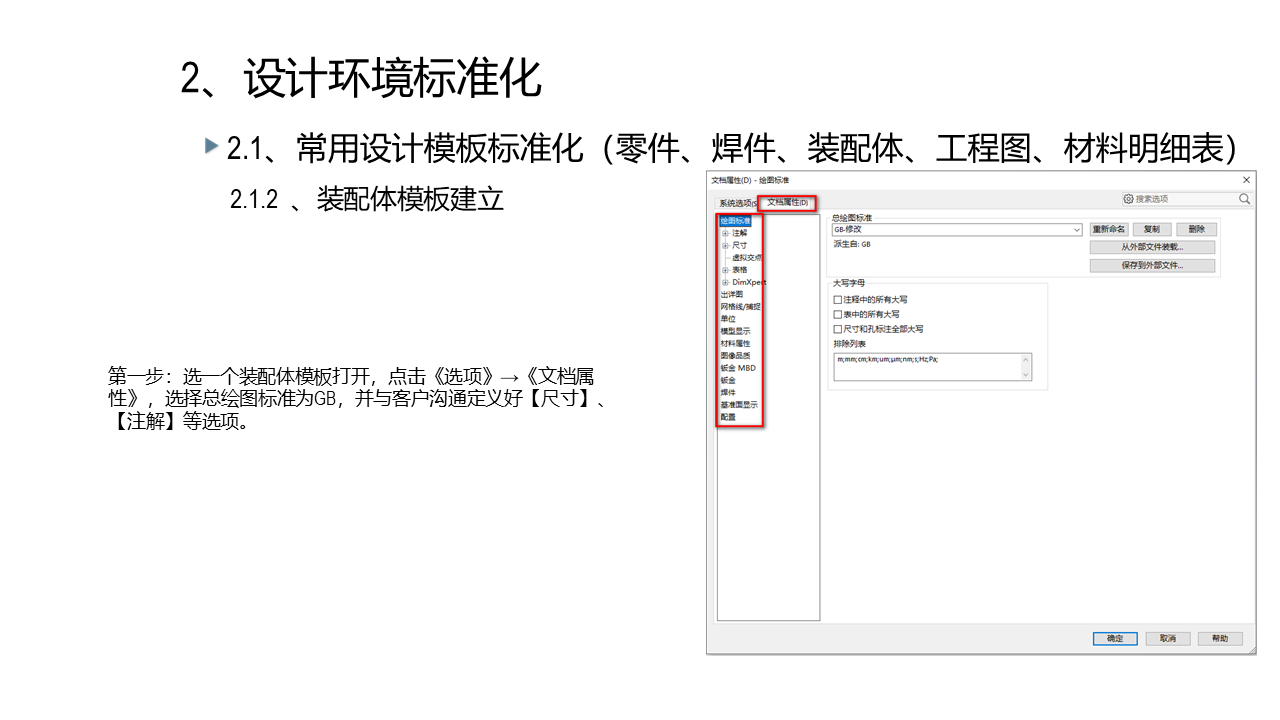Click the gear icon in search box

[1128, 199]
